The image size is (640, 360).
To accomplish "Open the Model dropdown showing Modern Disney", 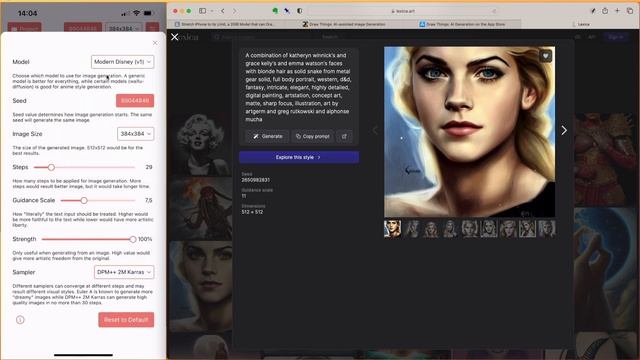I will (x=122, y=62).
